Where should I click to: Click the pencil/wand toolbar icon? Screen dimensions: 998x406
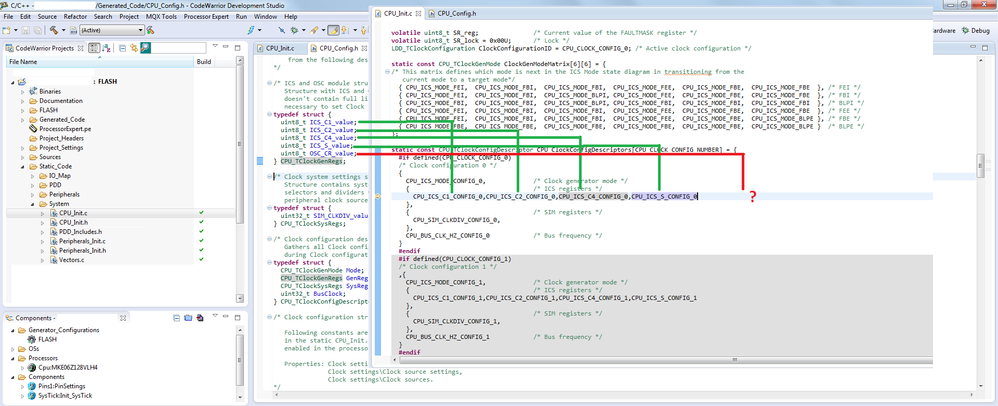(314, 30)
